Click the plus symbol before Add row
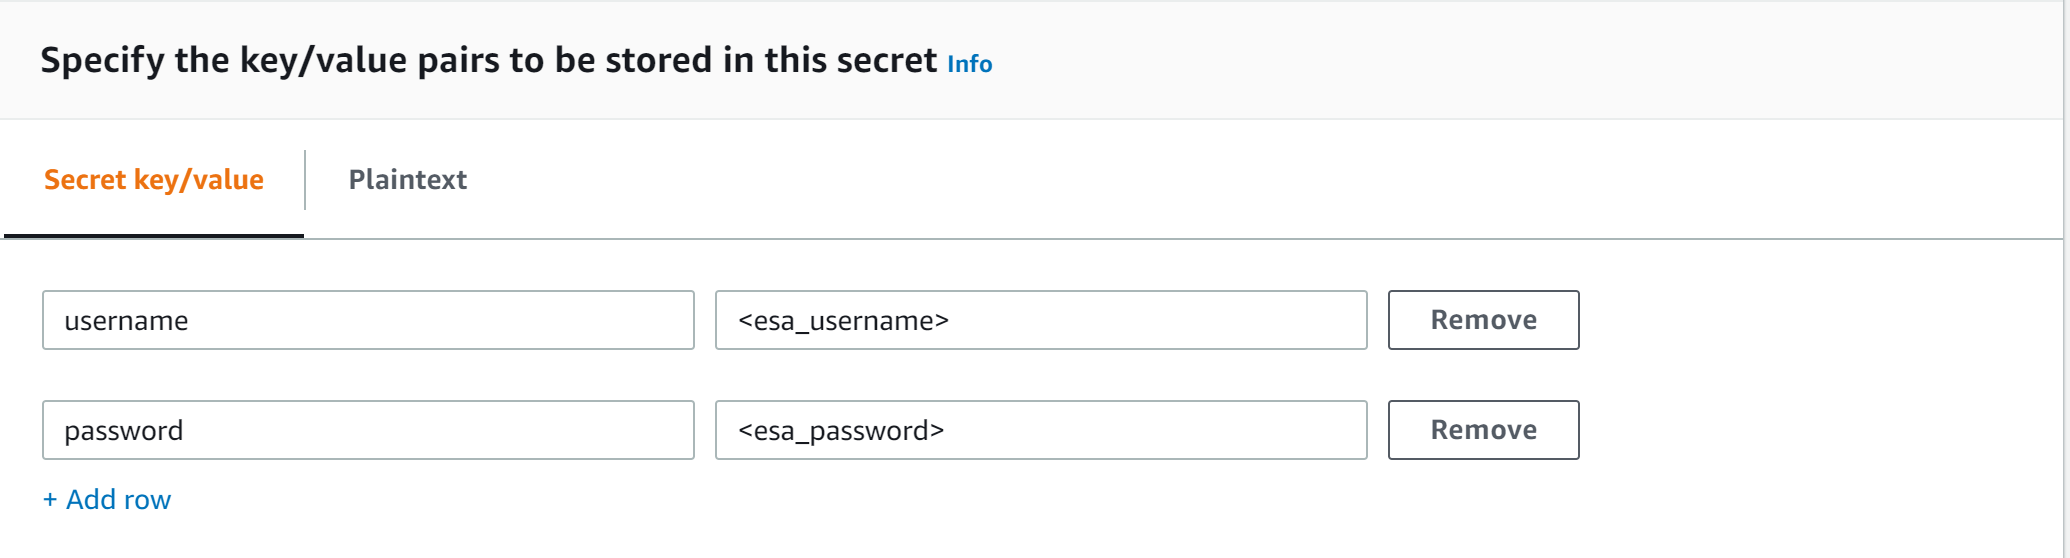Image resolution: width=2070 pixels, height=558 pixels. (50, 500)
